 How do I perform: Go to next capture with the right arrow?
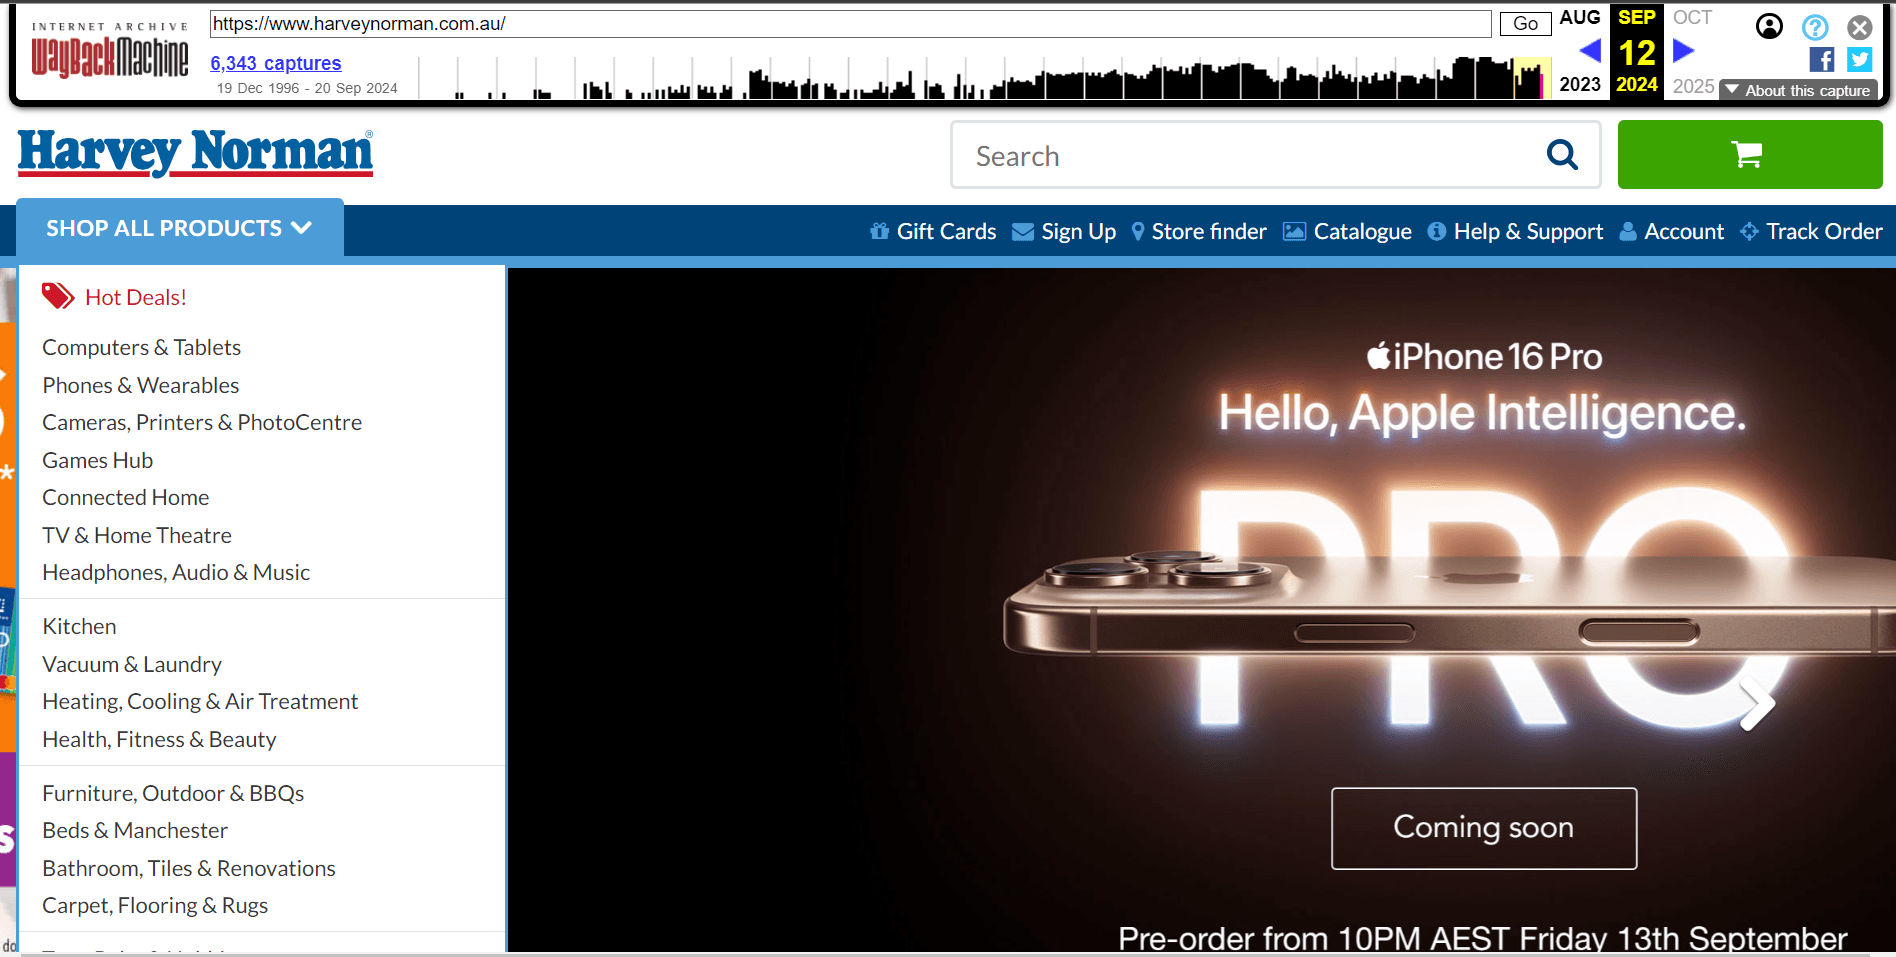pos(1684,50)
